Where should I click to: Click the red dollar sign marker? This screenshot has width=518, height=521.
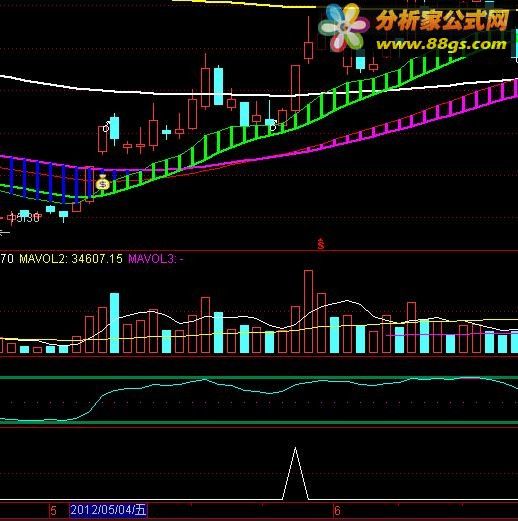321,244
